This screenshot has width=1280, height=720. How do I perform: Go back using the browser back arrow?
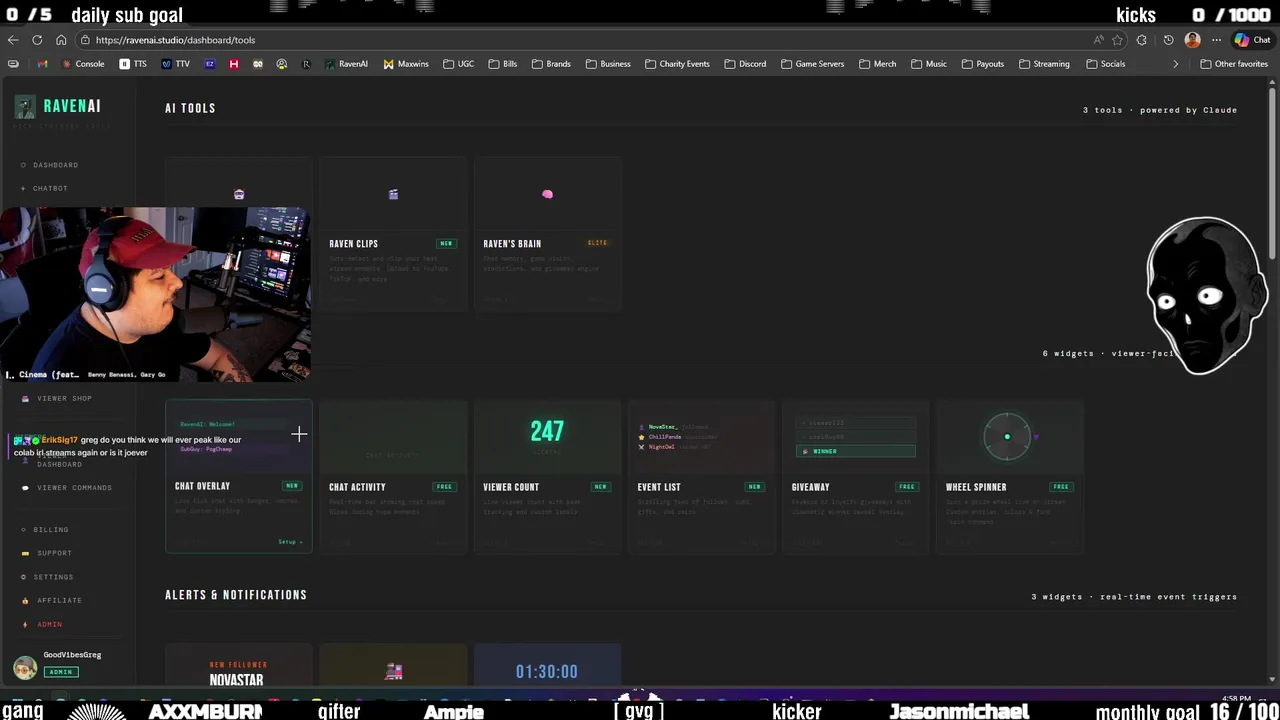pyautogui.click(x=13, y=40)
